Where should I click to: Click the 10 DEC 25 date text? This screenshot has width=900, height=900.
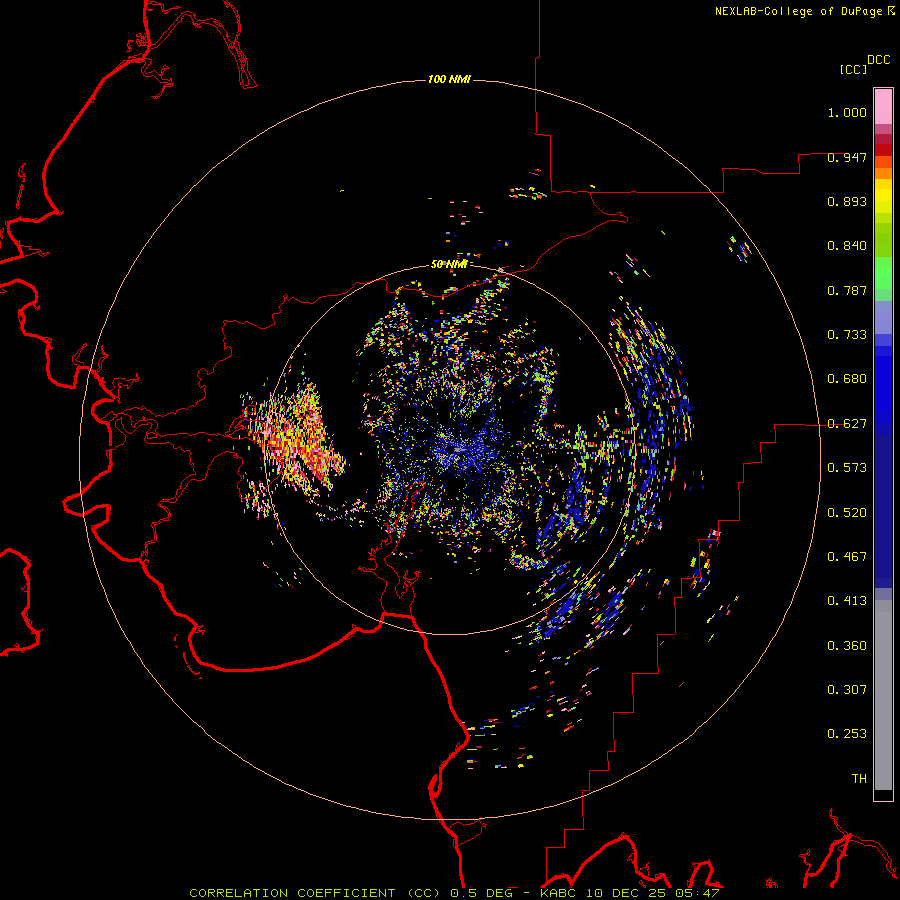[x=627, y=893]
